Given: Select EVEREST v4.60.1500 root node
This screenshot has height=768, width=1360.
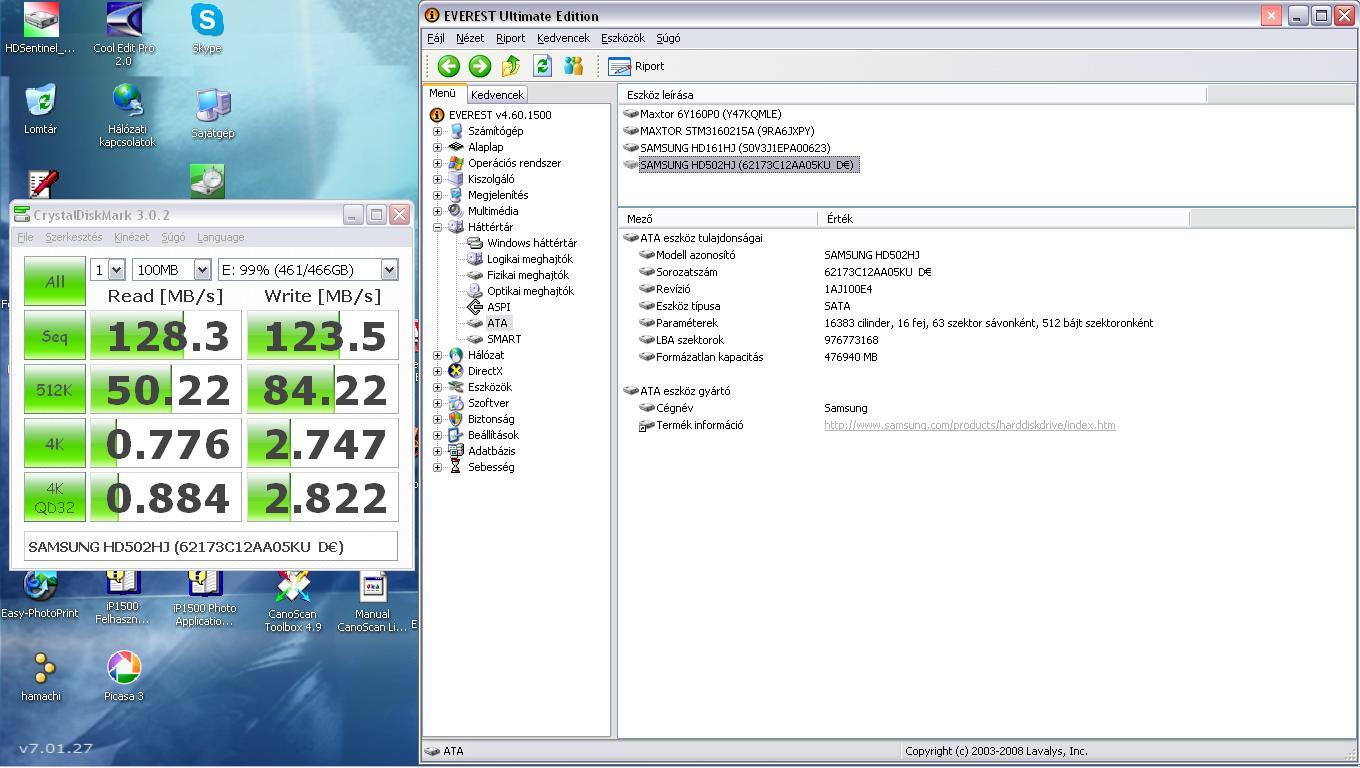Looking at the screenshot, I should pyautogui.click(x=499, y=115).
